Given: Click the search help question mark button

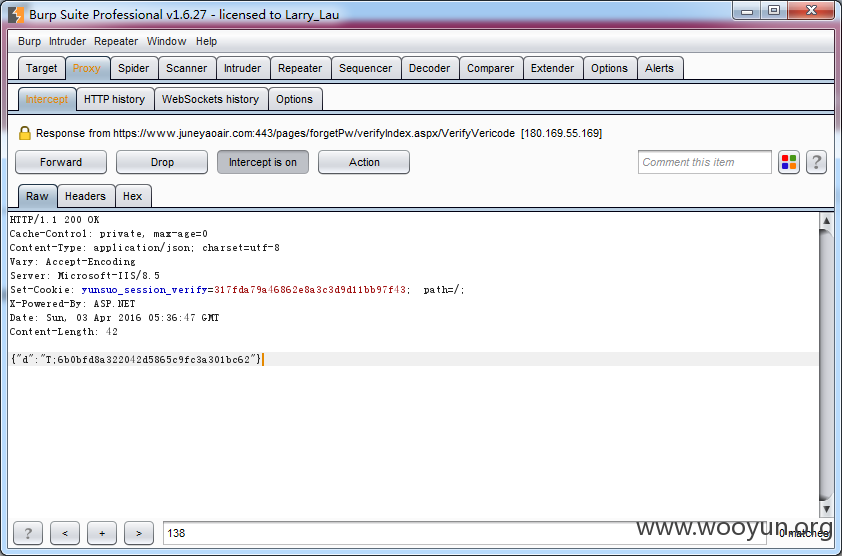Looking at the screenshot, I should pos(28,533).
